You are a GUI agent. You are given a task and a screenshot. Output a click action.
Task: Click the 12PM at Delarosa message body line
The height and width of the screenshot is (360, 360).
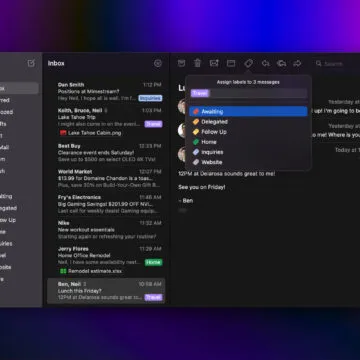227,174
